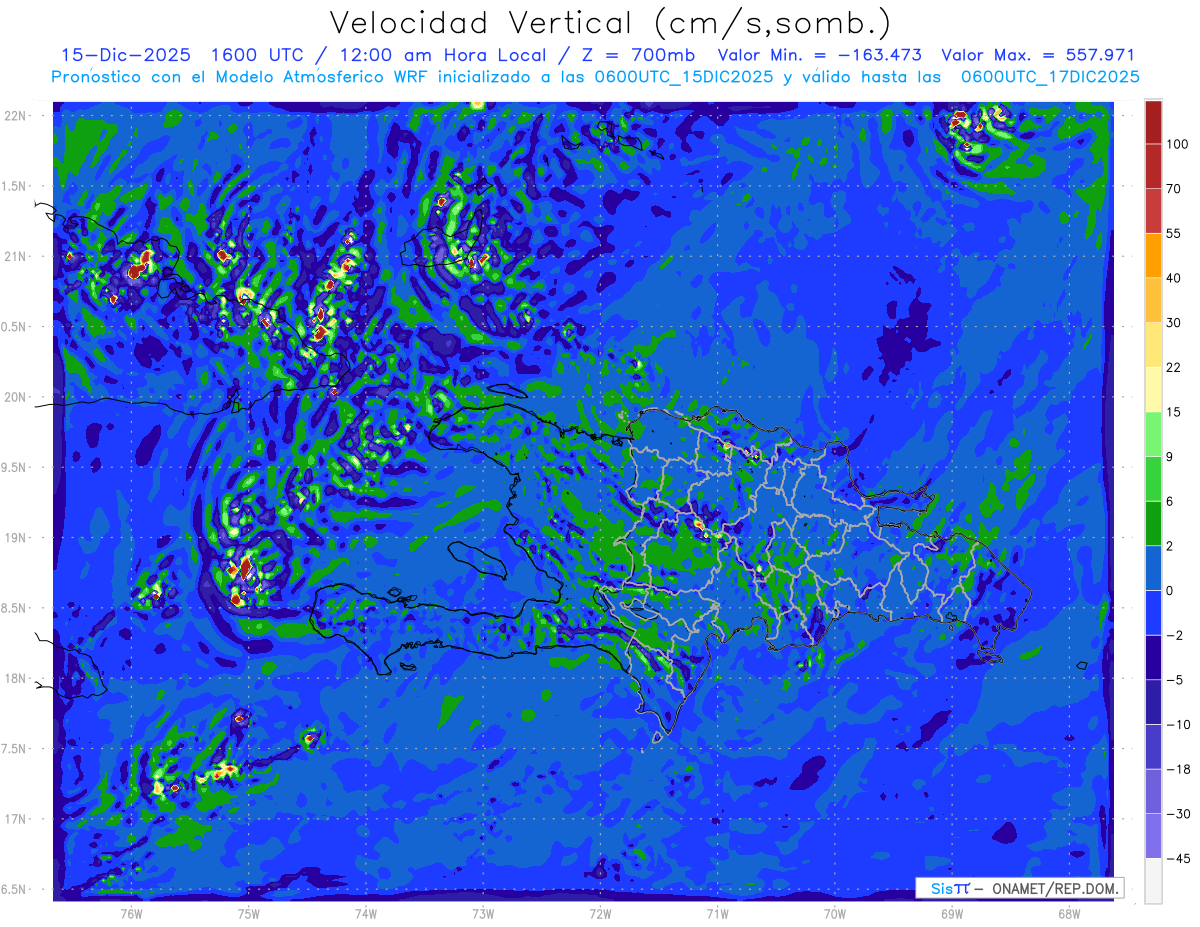Select "Valor Min. = -163.473" in the header
Viewport: 1200px width, 927px height.
tap(820, 55)
